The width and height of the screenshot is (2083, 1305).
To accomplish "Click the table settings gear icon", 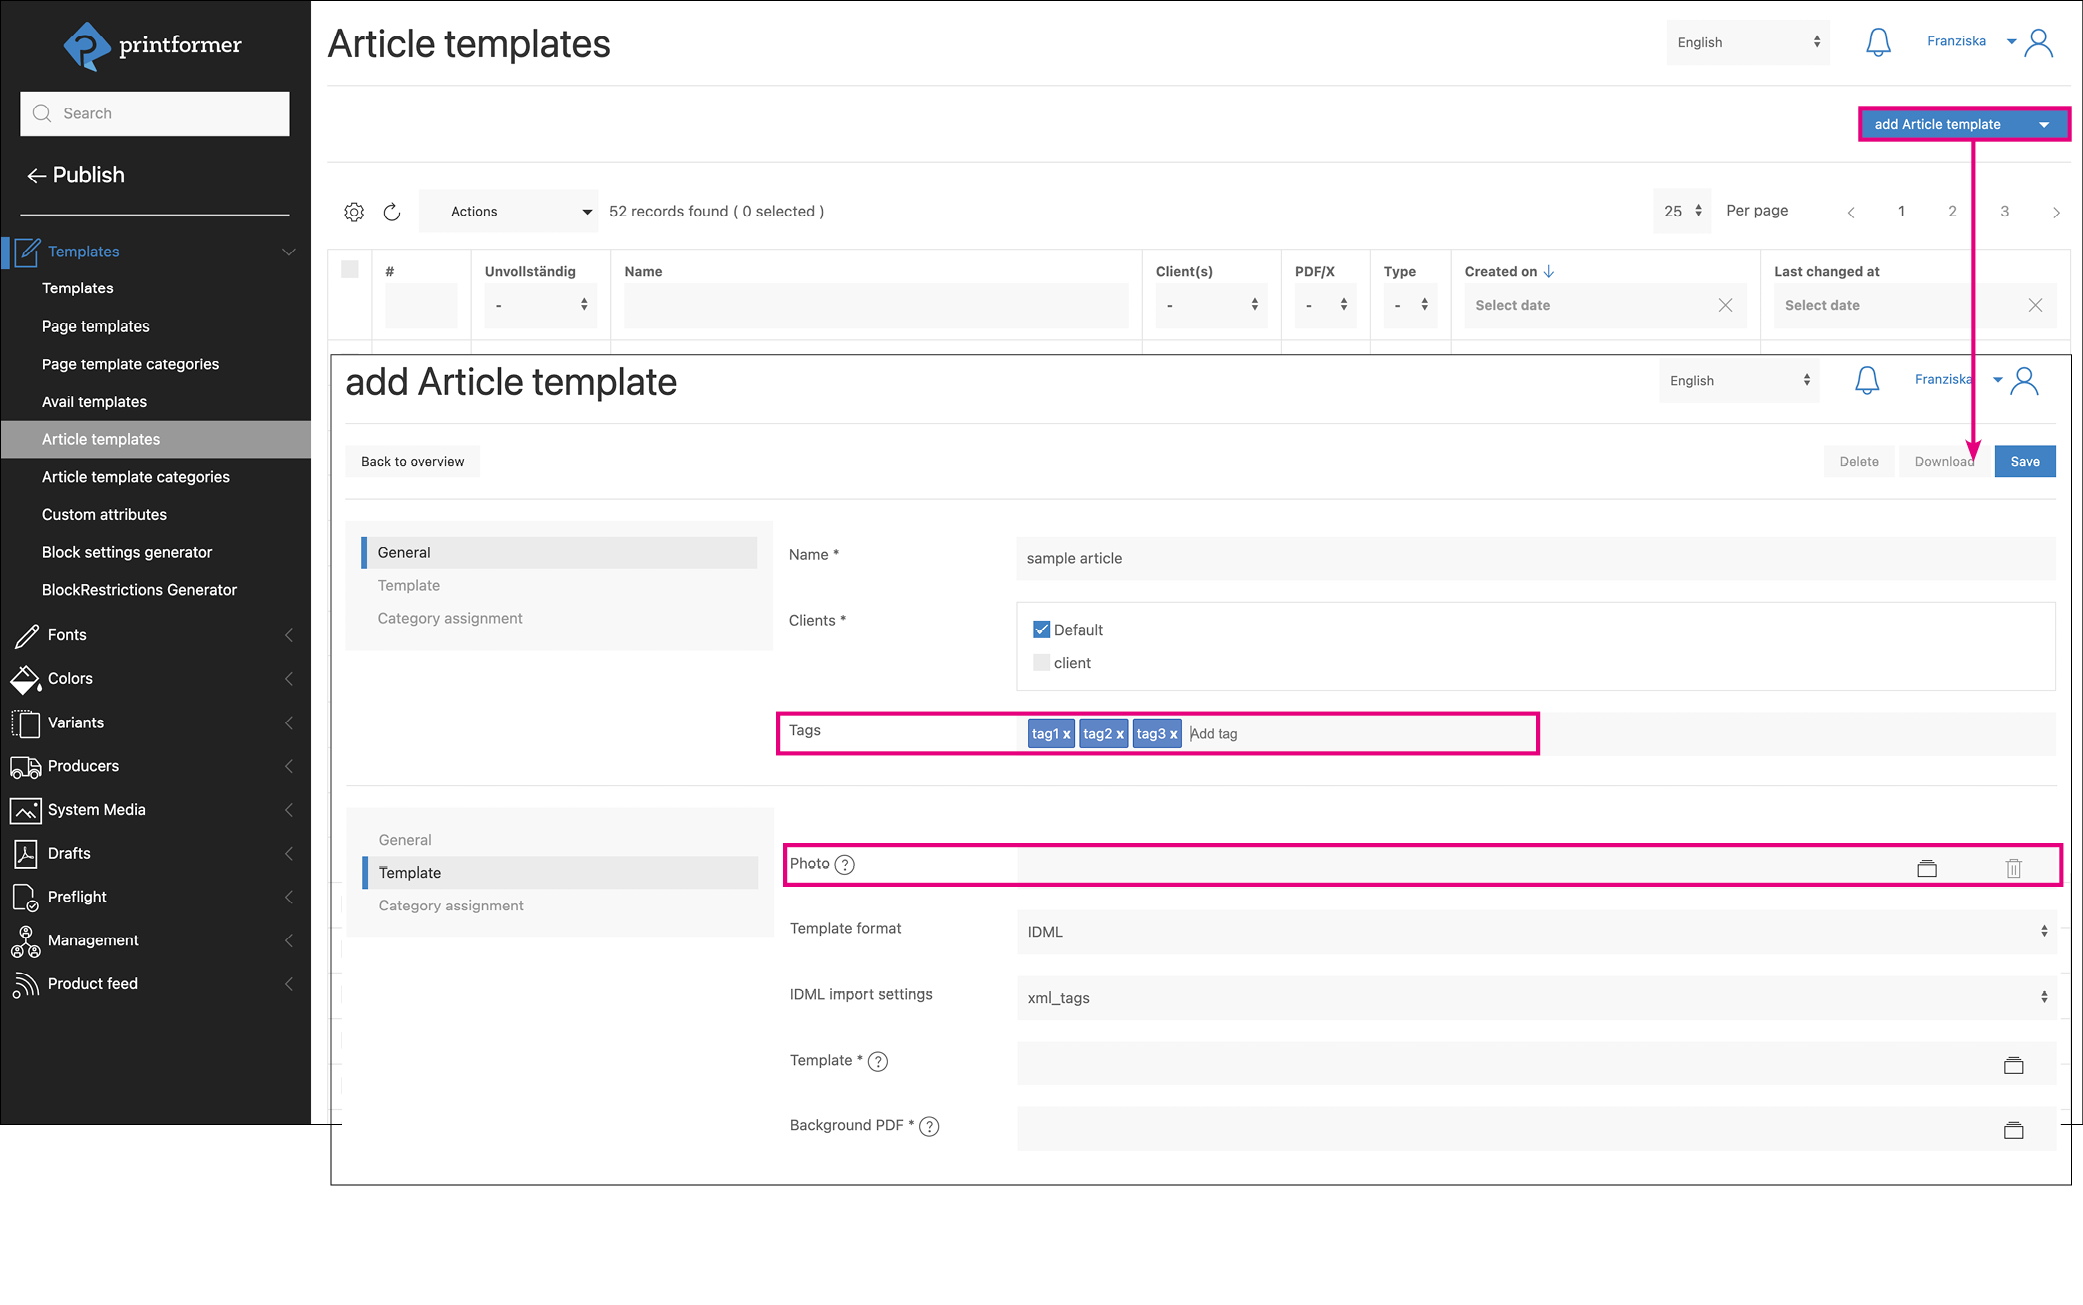I will pos(354,212).
